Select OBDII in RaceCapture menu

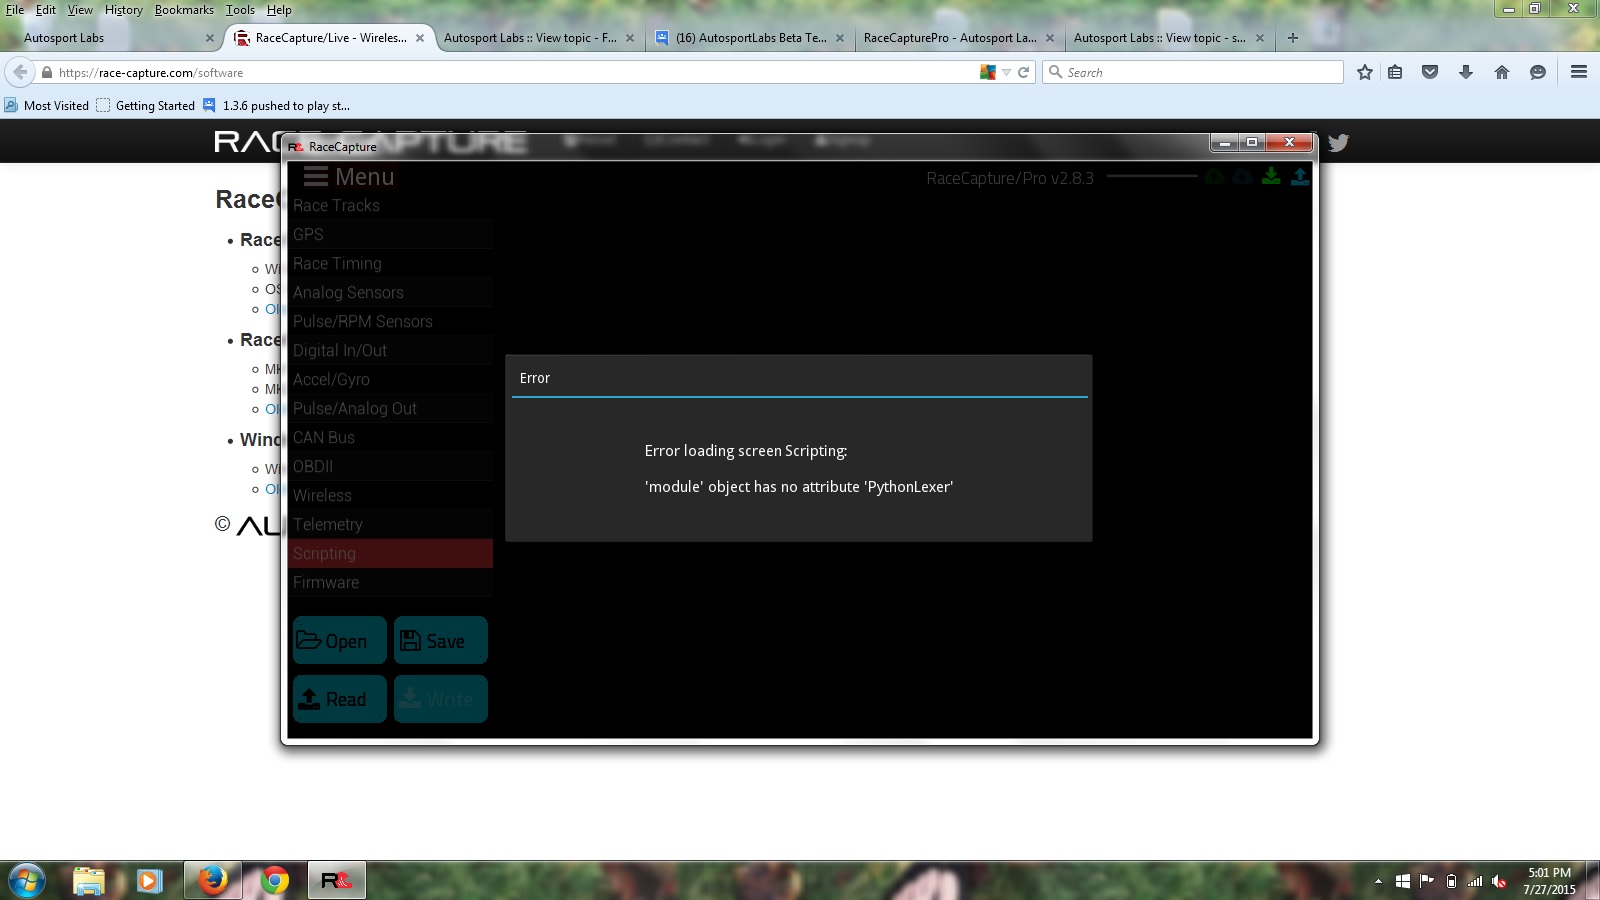[391, 466]
